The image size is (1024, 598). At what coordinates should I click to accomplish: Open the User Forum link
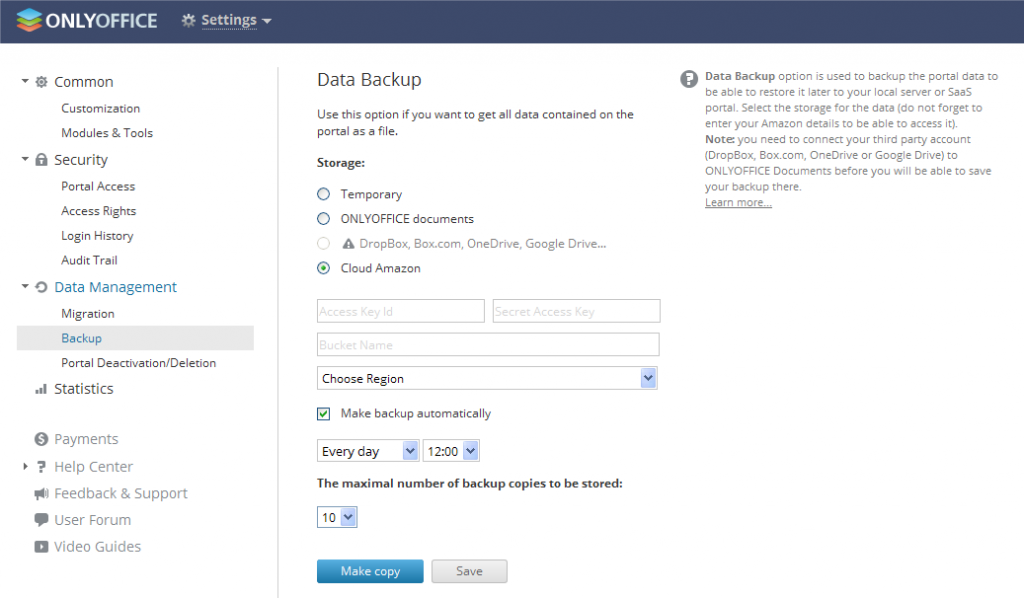click(x=93, y=520)
